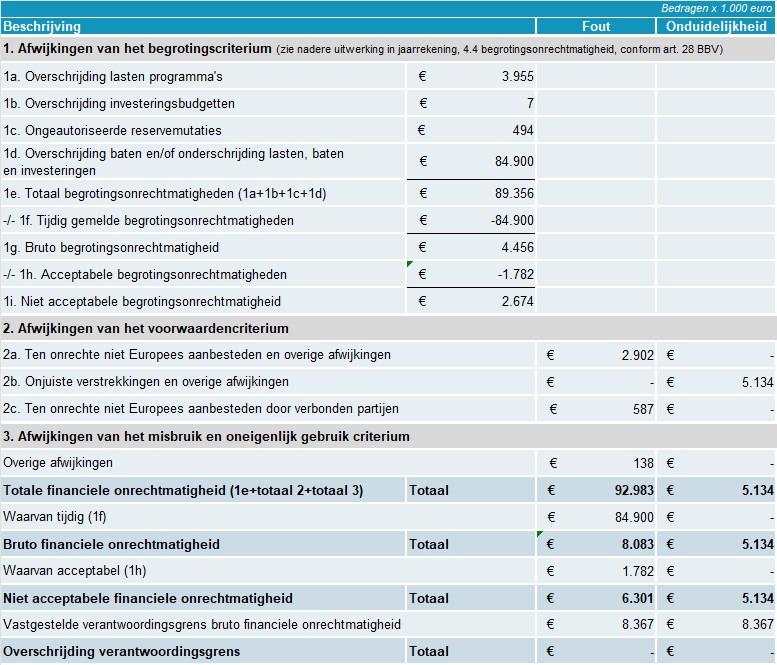Select the value 7 in row 1b
Screen dimensions: 777x665
tap(530, 104)
